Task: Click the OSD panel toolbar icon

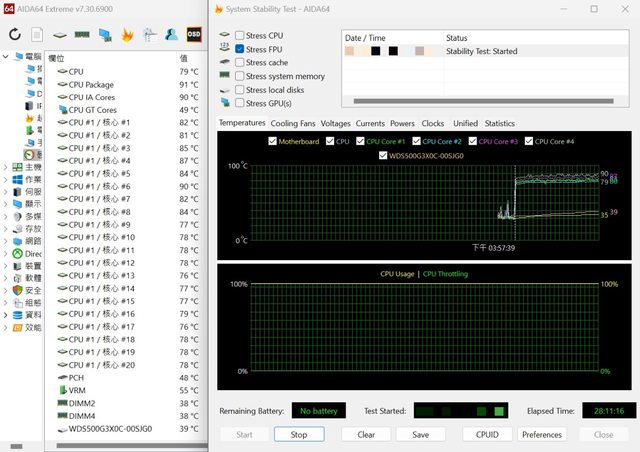Action: coord(194,34)
